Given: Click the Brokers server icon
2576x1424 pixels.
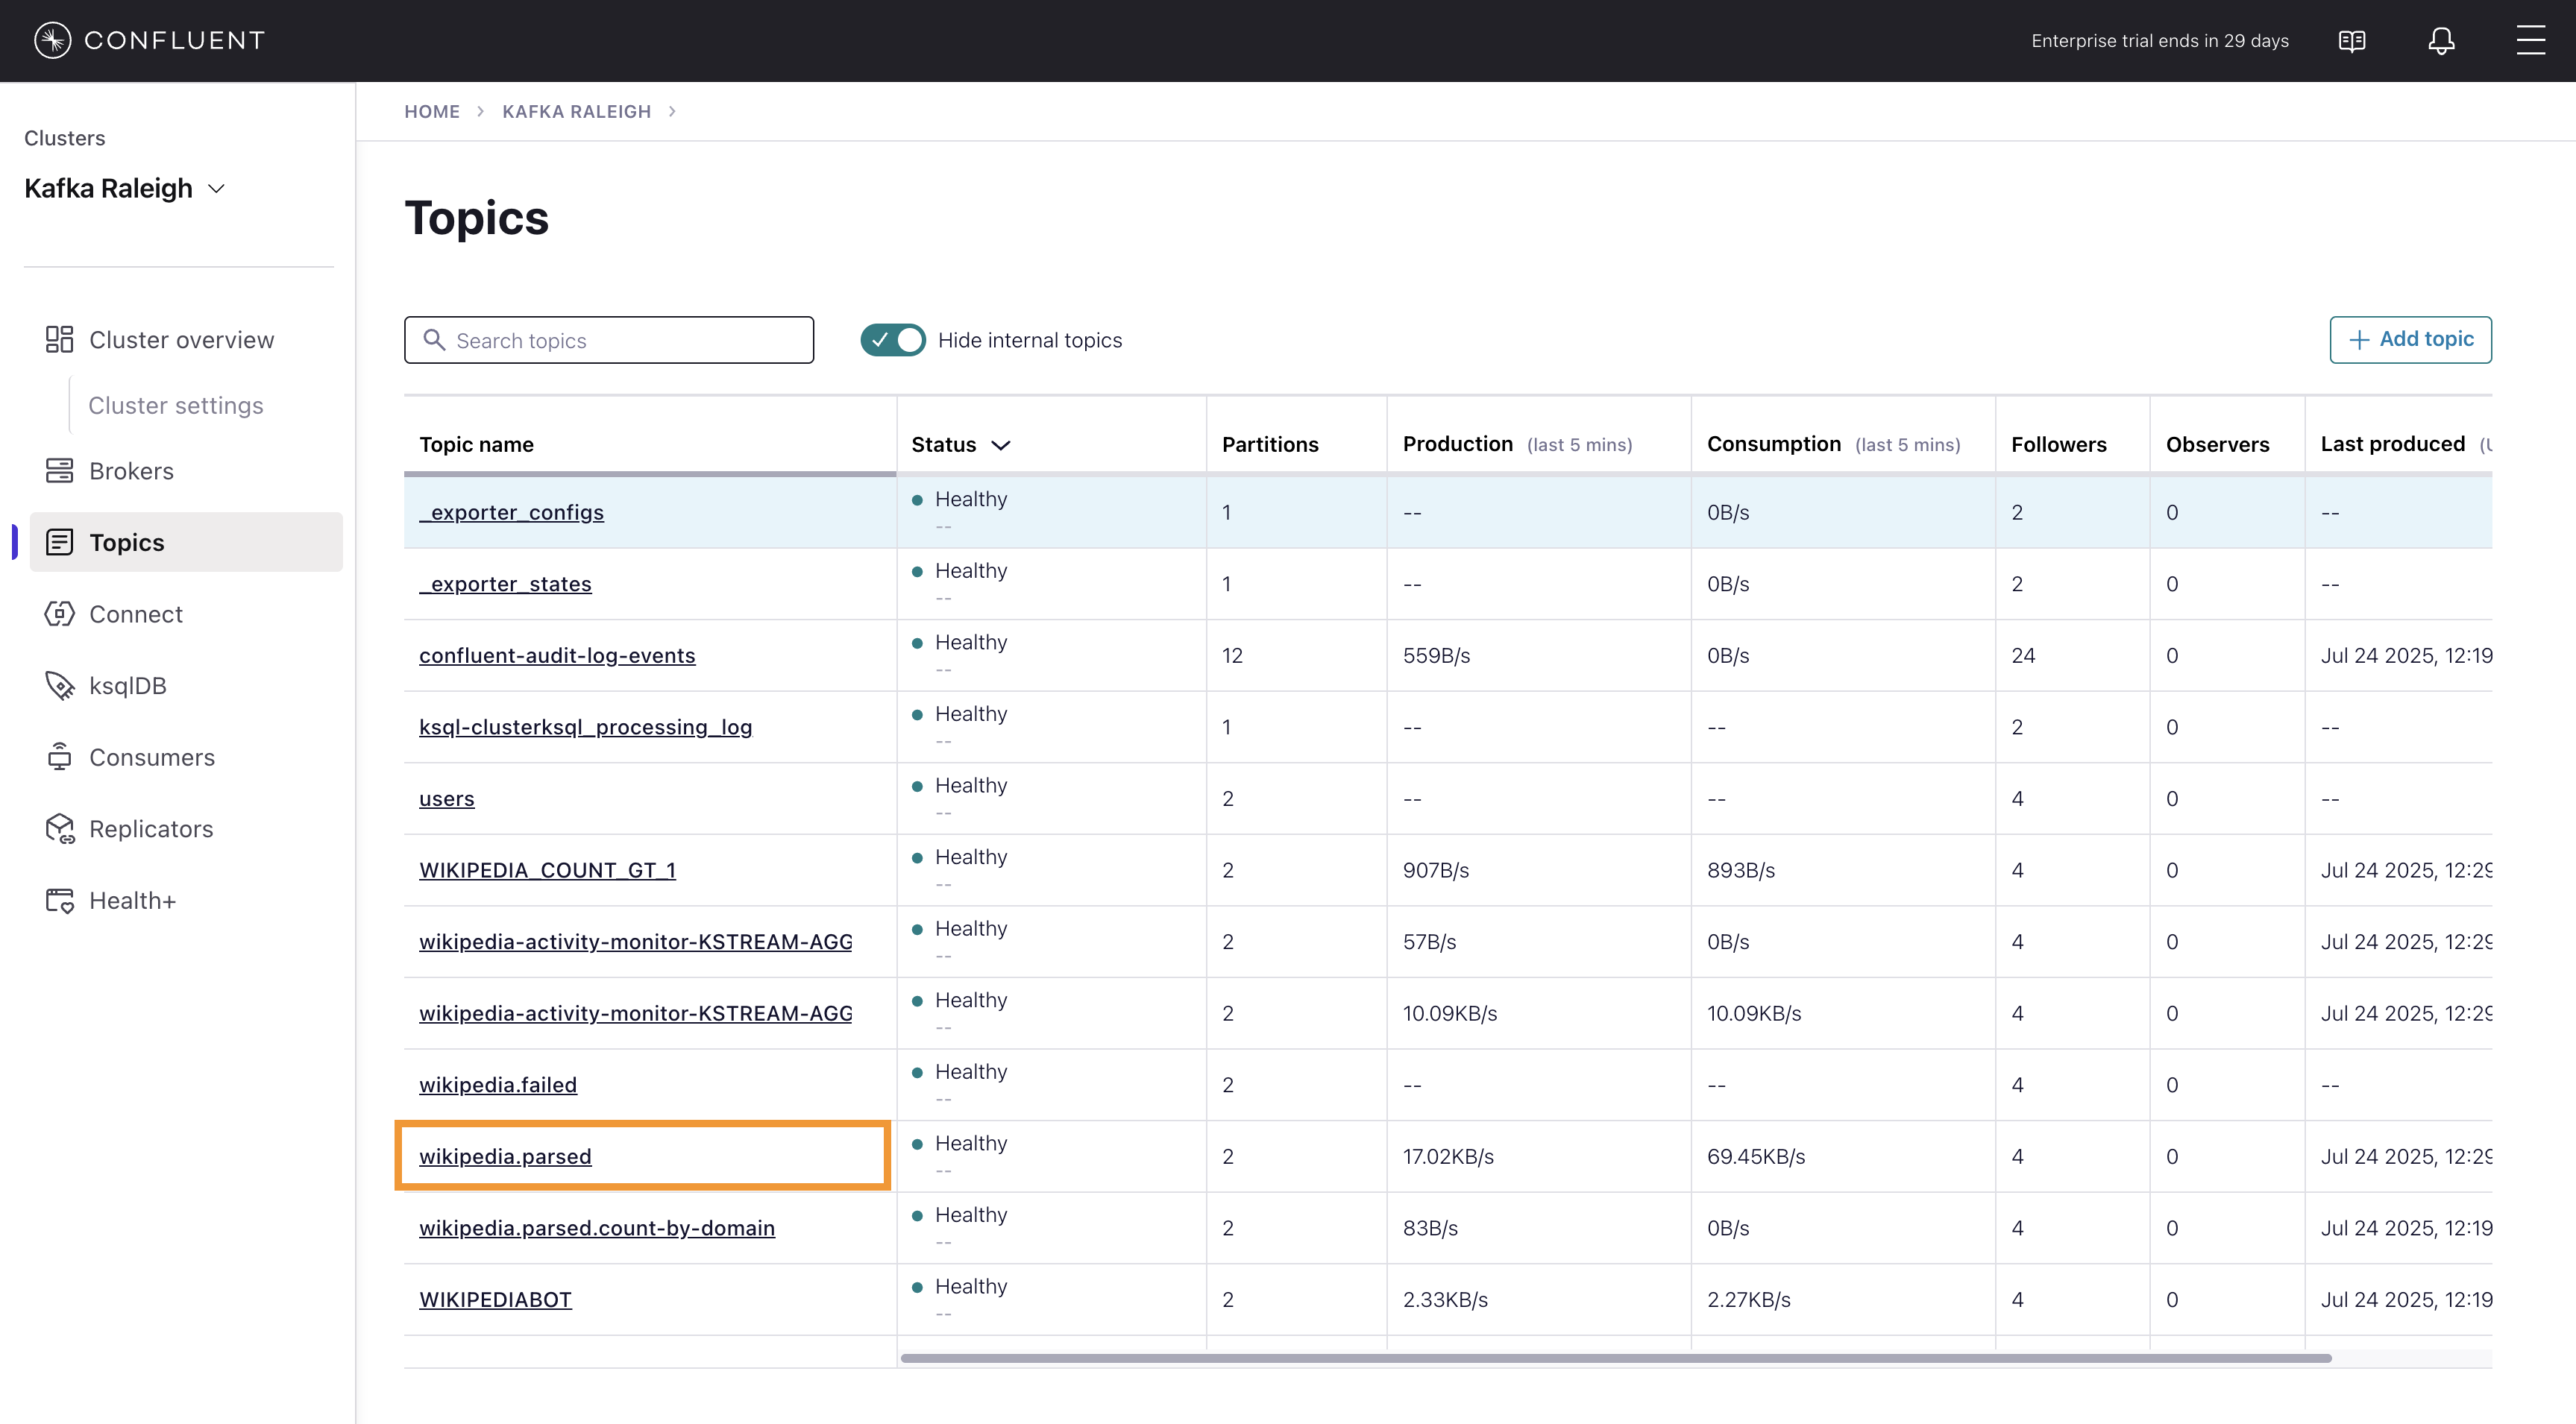Looking at the screenshot, I should 59,471.
